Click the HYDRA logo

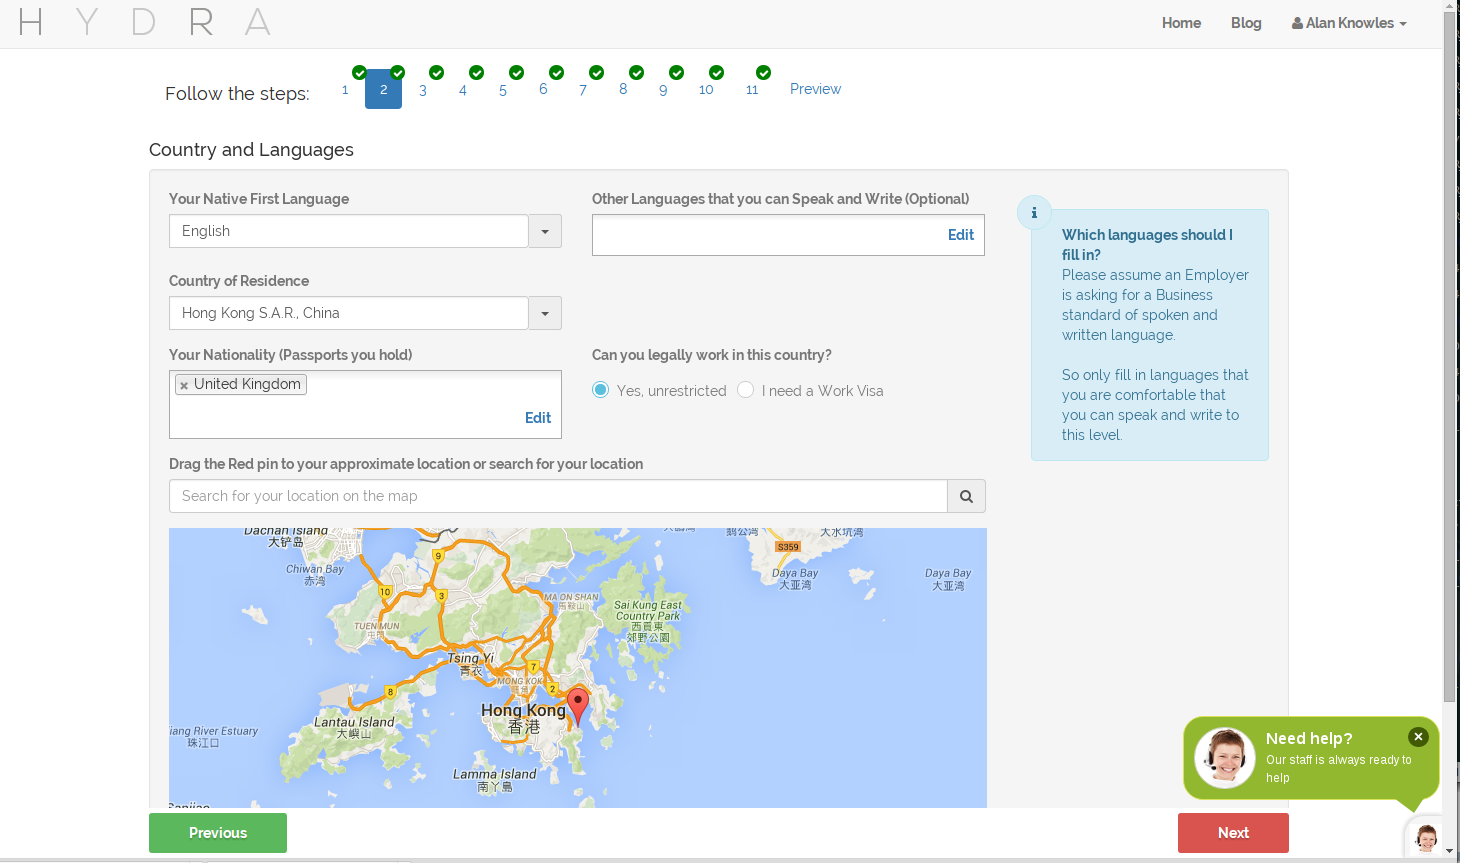tap(145, 22)
